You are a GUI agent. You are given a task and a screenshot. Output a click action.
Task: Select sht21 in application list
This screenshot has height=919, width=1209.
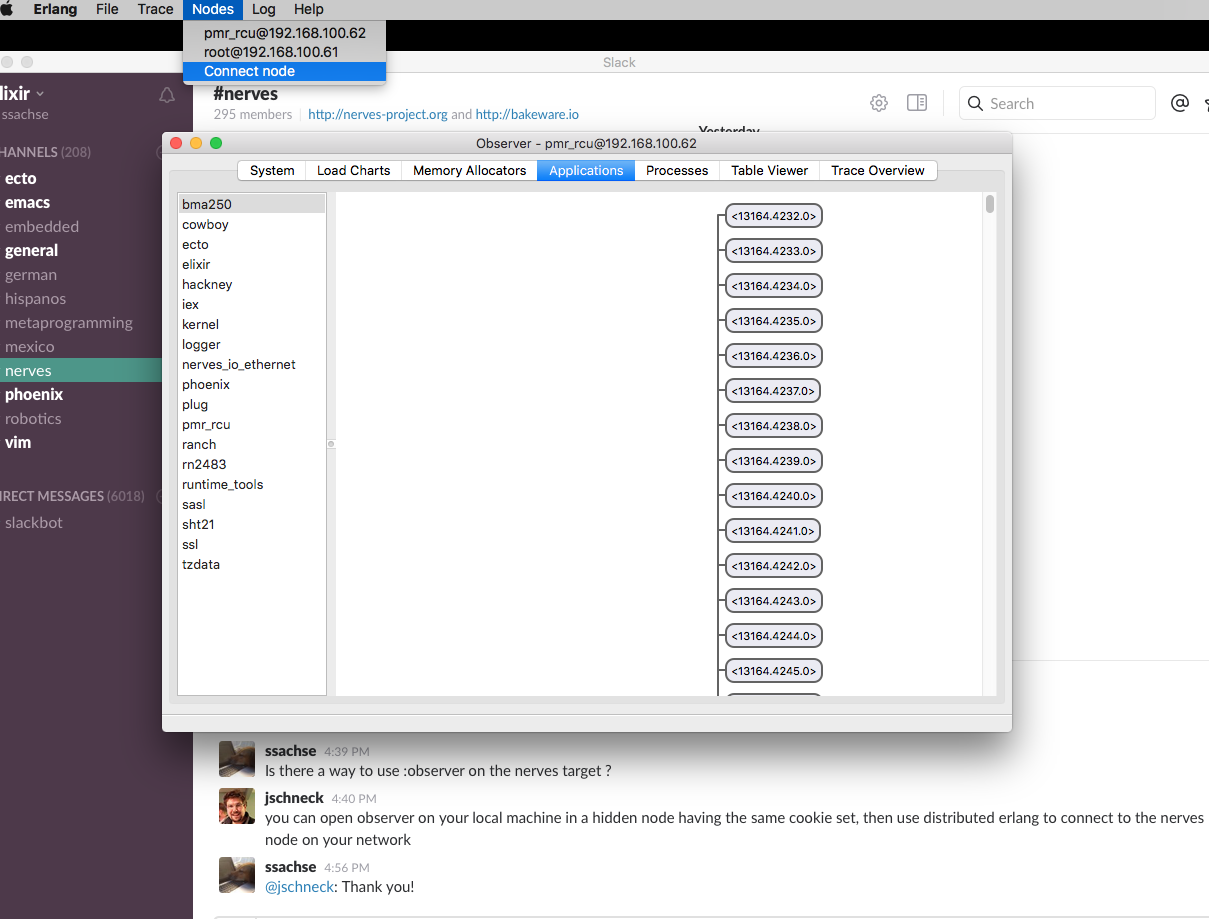point(252,524)
